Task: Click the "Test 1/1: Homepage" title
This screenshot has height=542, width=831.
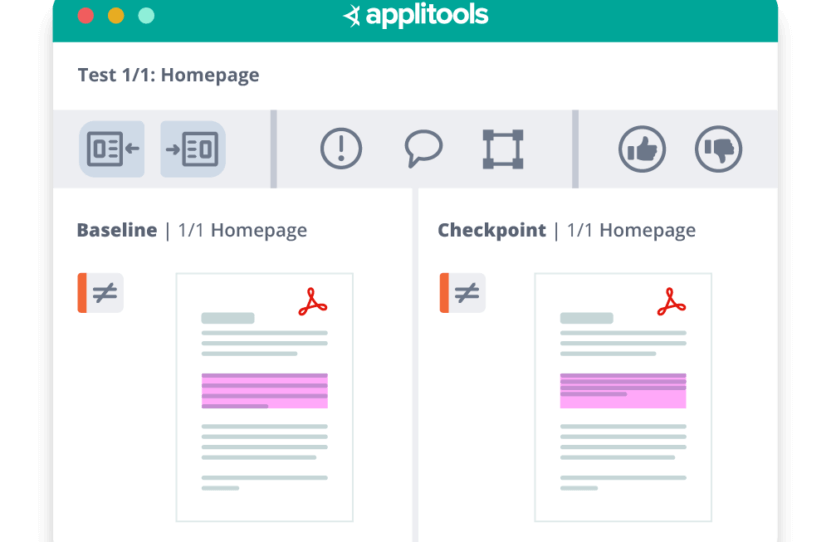Action: tap(169, 75)
